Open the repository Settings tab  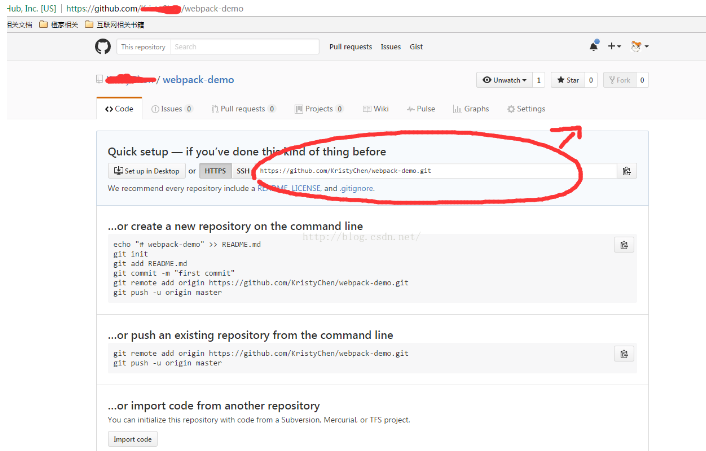(526, 109)
